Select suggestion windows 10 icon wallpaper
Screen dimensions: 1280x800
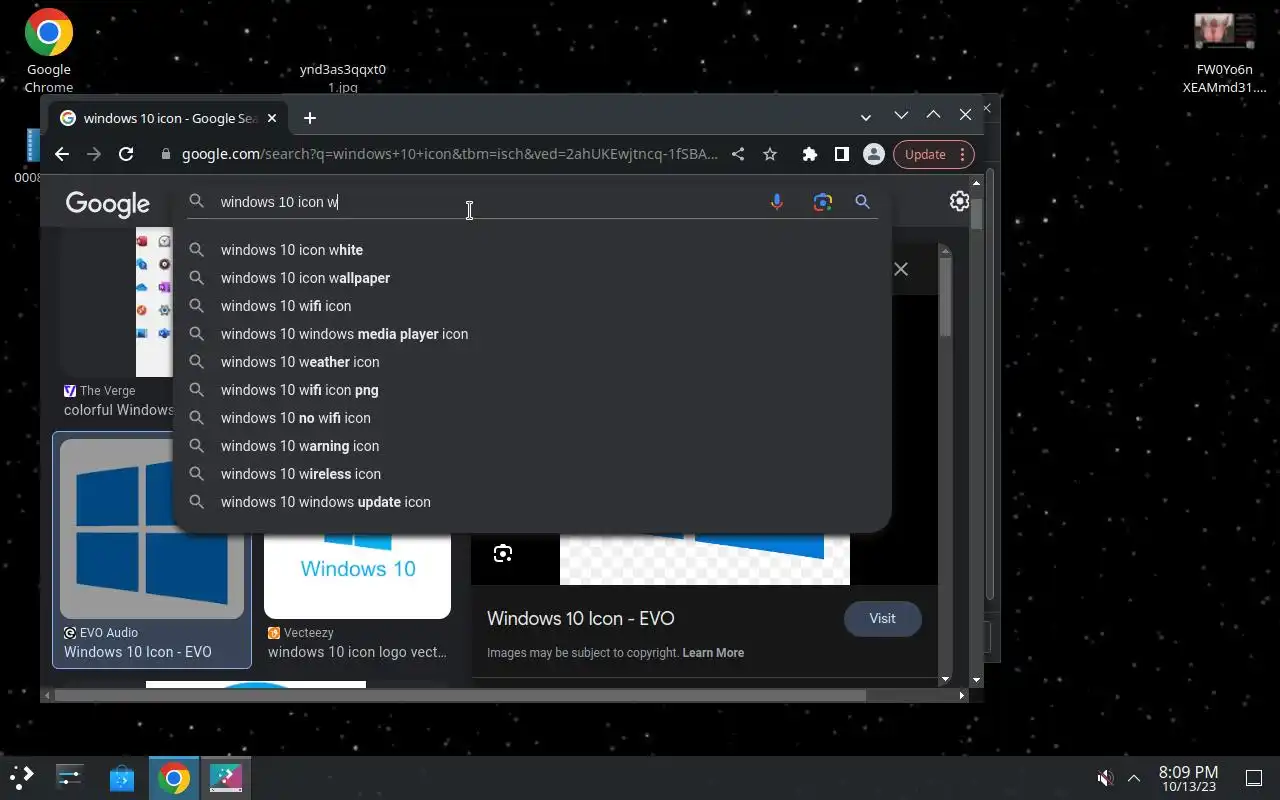coord(532,278)
